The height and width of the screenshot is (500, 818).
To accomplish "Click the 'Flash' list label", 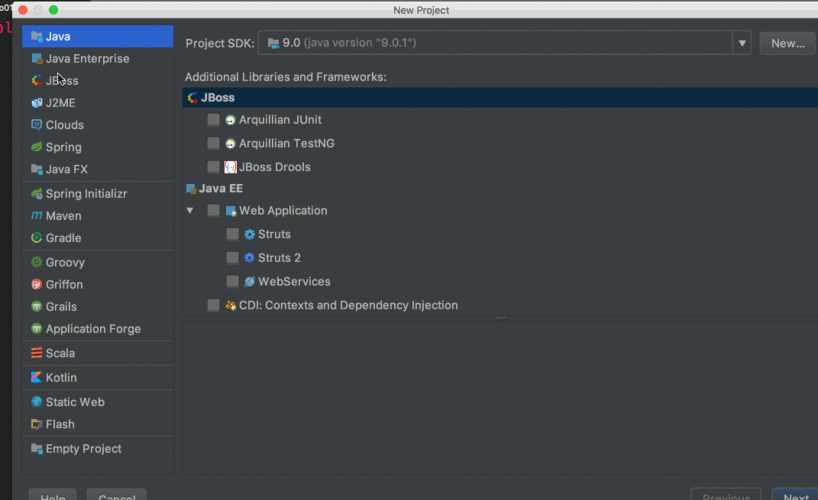I will click(x=60, y=424).
